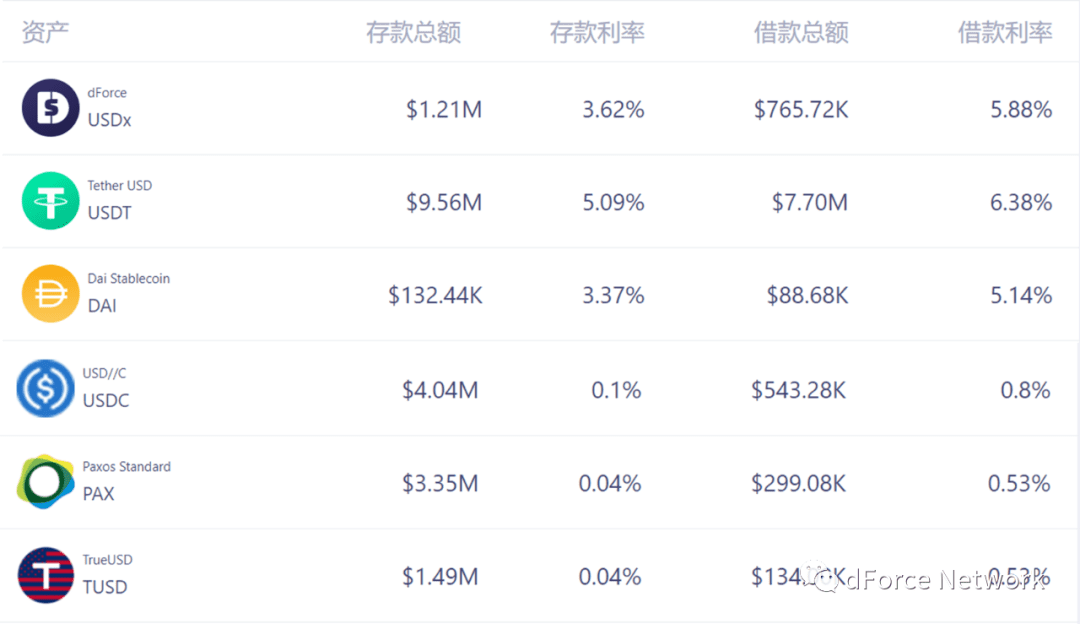Click TUSD deposit rate 0.04%
1080x624 pixels.
pos(610,576)
